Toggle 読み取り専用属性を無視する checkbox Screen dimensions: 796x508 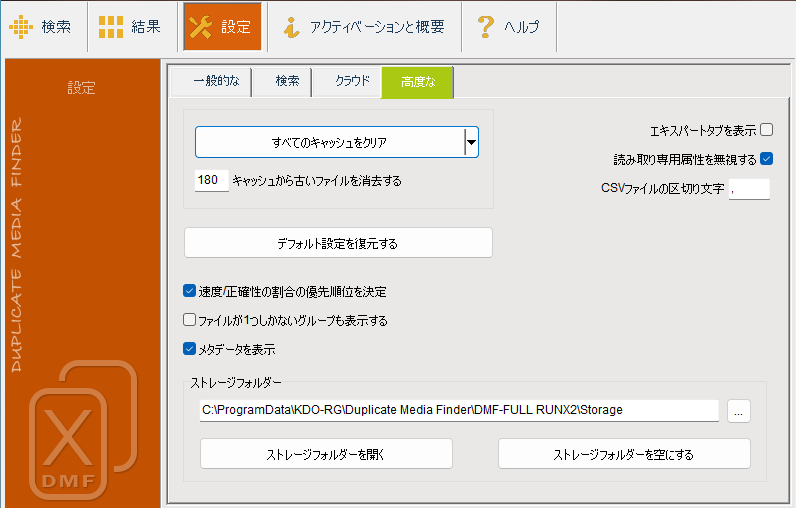click(x=767, y=159)
